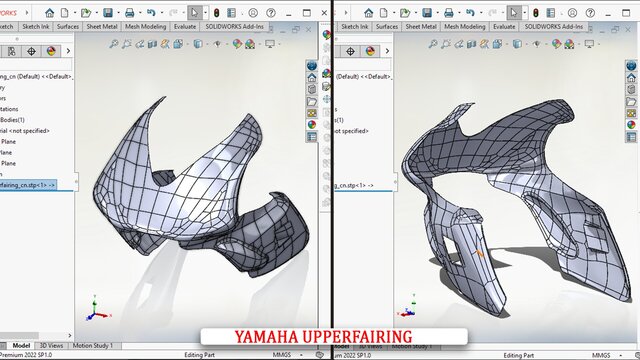The width and height of the screenshot is (640, 360).
Task: Open DimXpertManager crosshair tab in left panel
Action: click(31, 51)
